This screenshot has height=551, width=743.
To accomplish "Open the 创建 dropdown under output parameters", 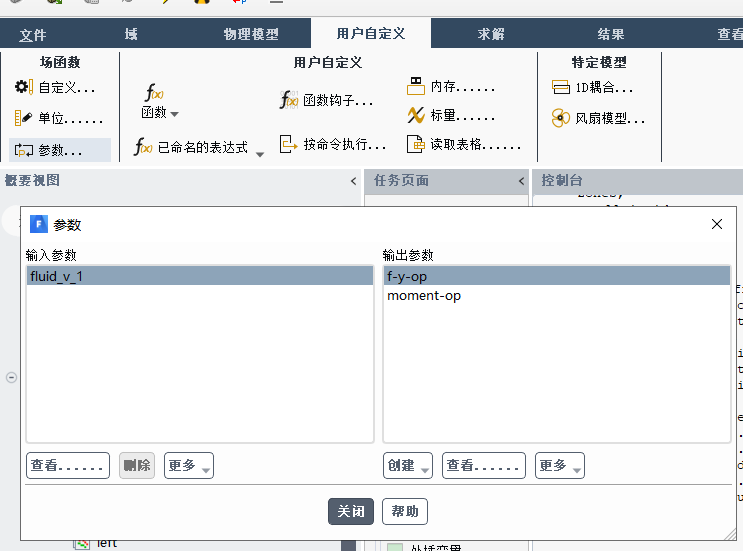I will click(408, 466).
